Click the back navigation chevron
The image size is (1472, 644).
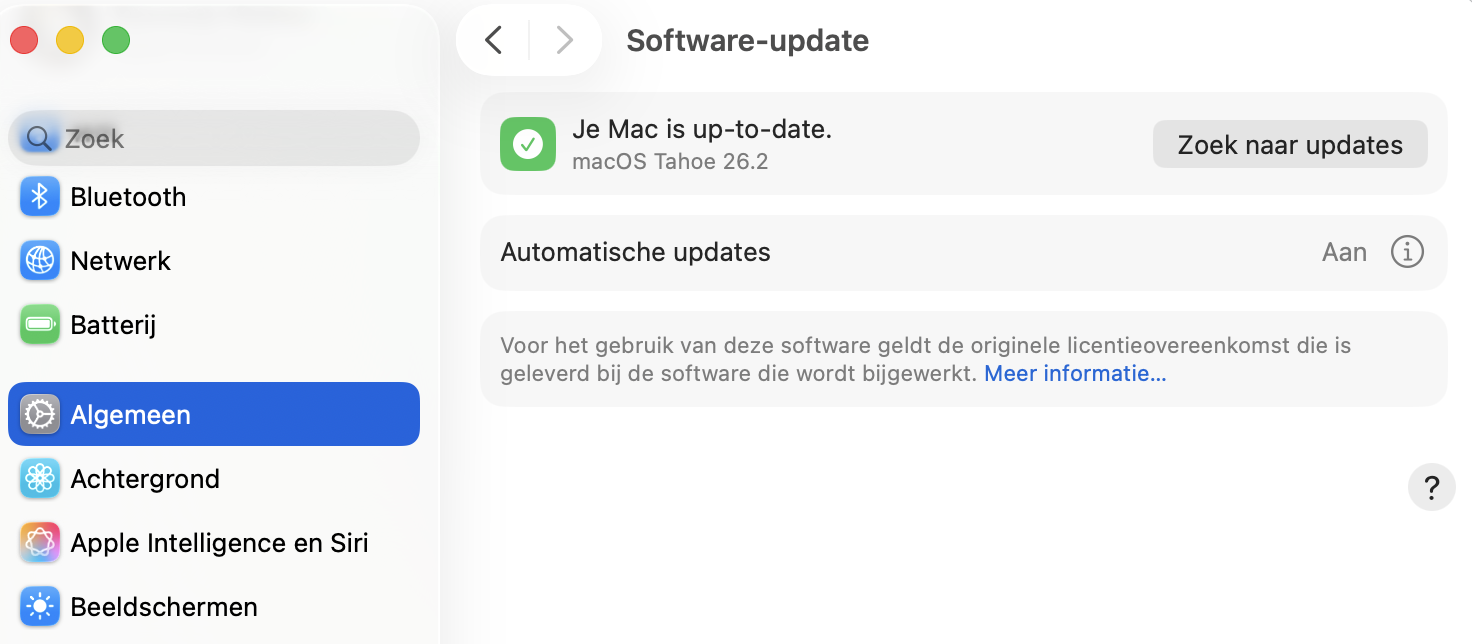(x=492, y=40)
